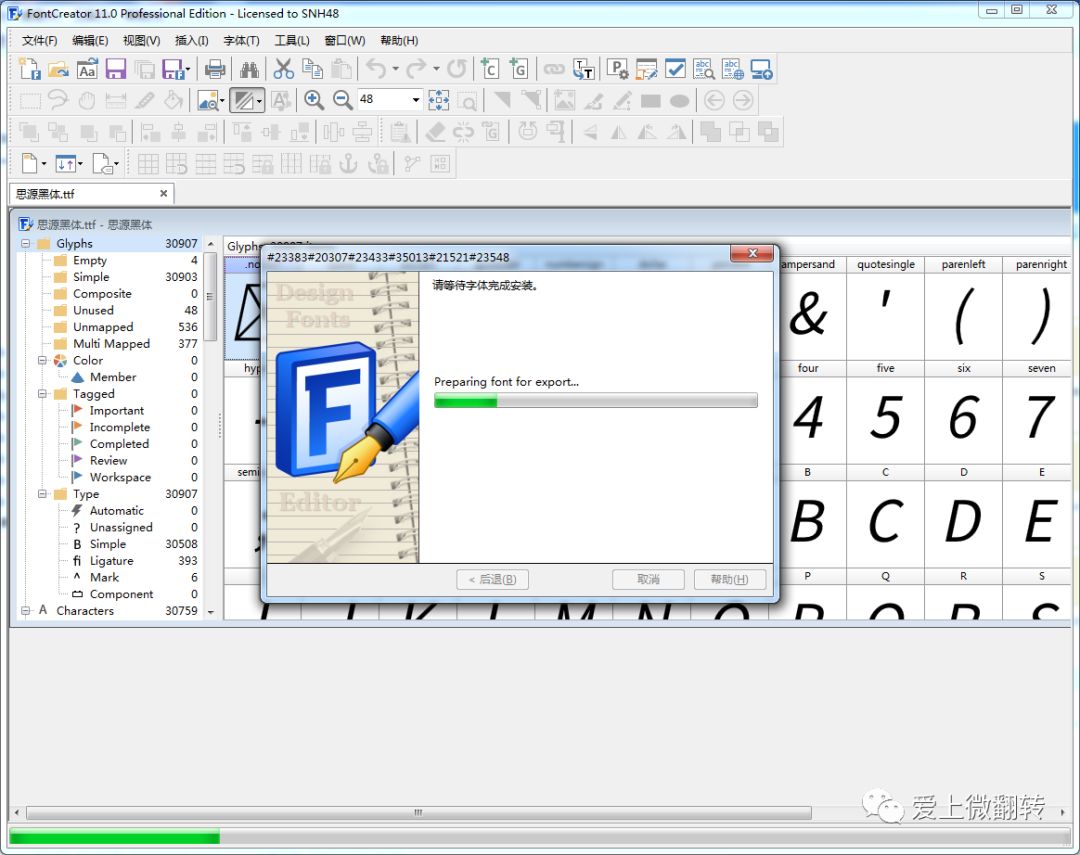Click the Install Font monitor icon
Viewport: 1080px width, 855px height.
point(762,69)
